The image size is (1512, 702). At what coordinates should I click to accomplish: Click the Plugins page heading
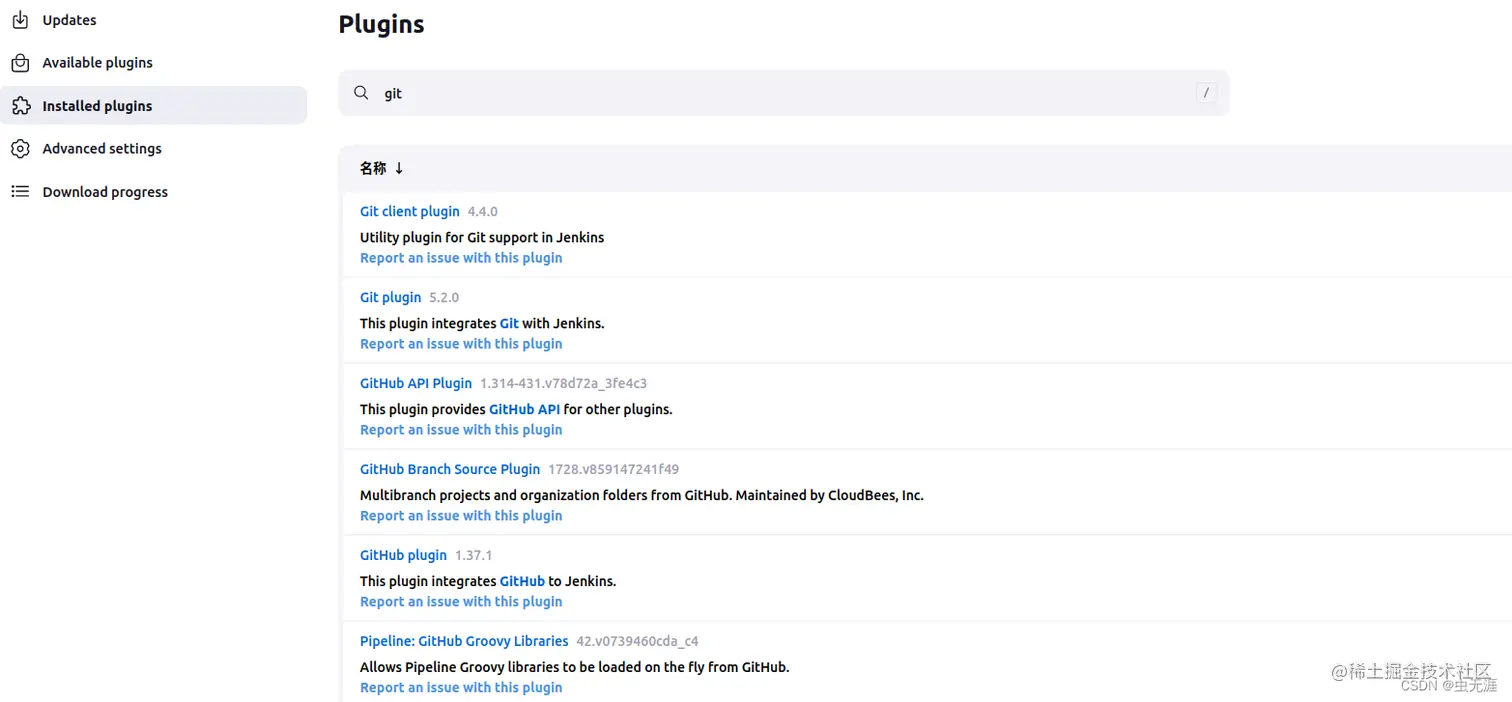pos(381,24)
